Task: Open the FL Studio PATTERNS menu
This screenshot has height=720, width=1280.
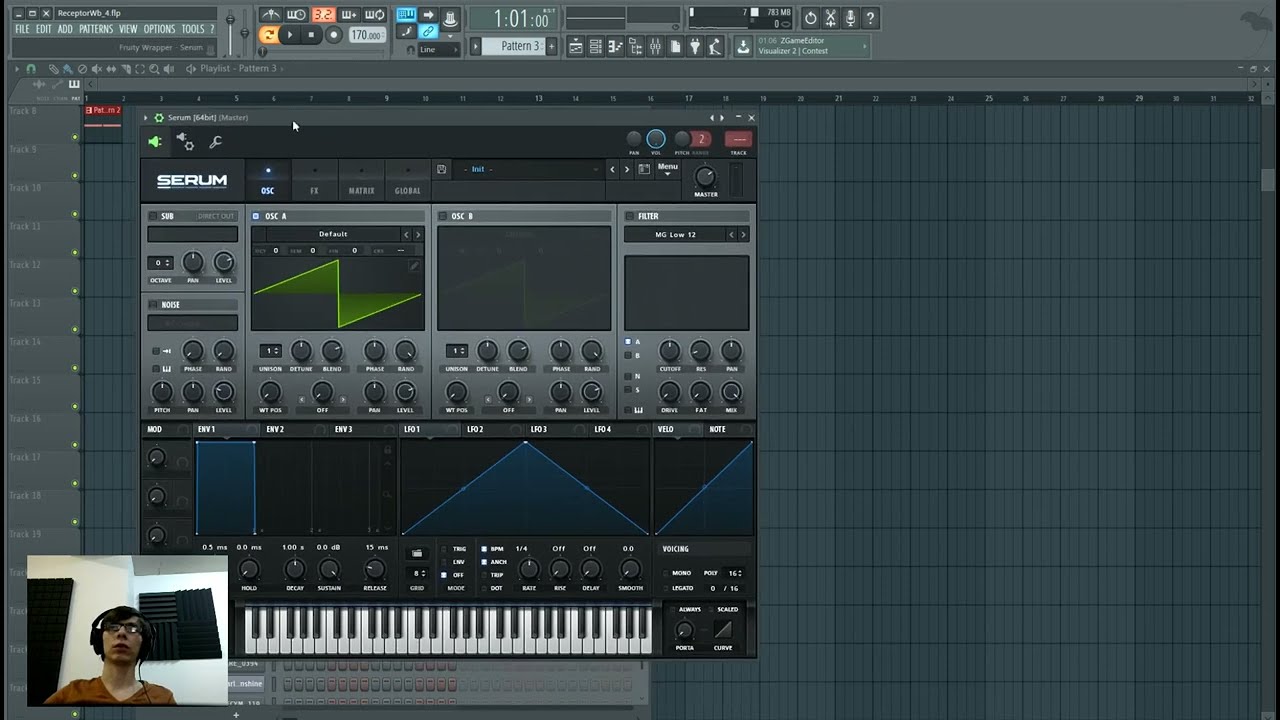Action: 96,30
